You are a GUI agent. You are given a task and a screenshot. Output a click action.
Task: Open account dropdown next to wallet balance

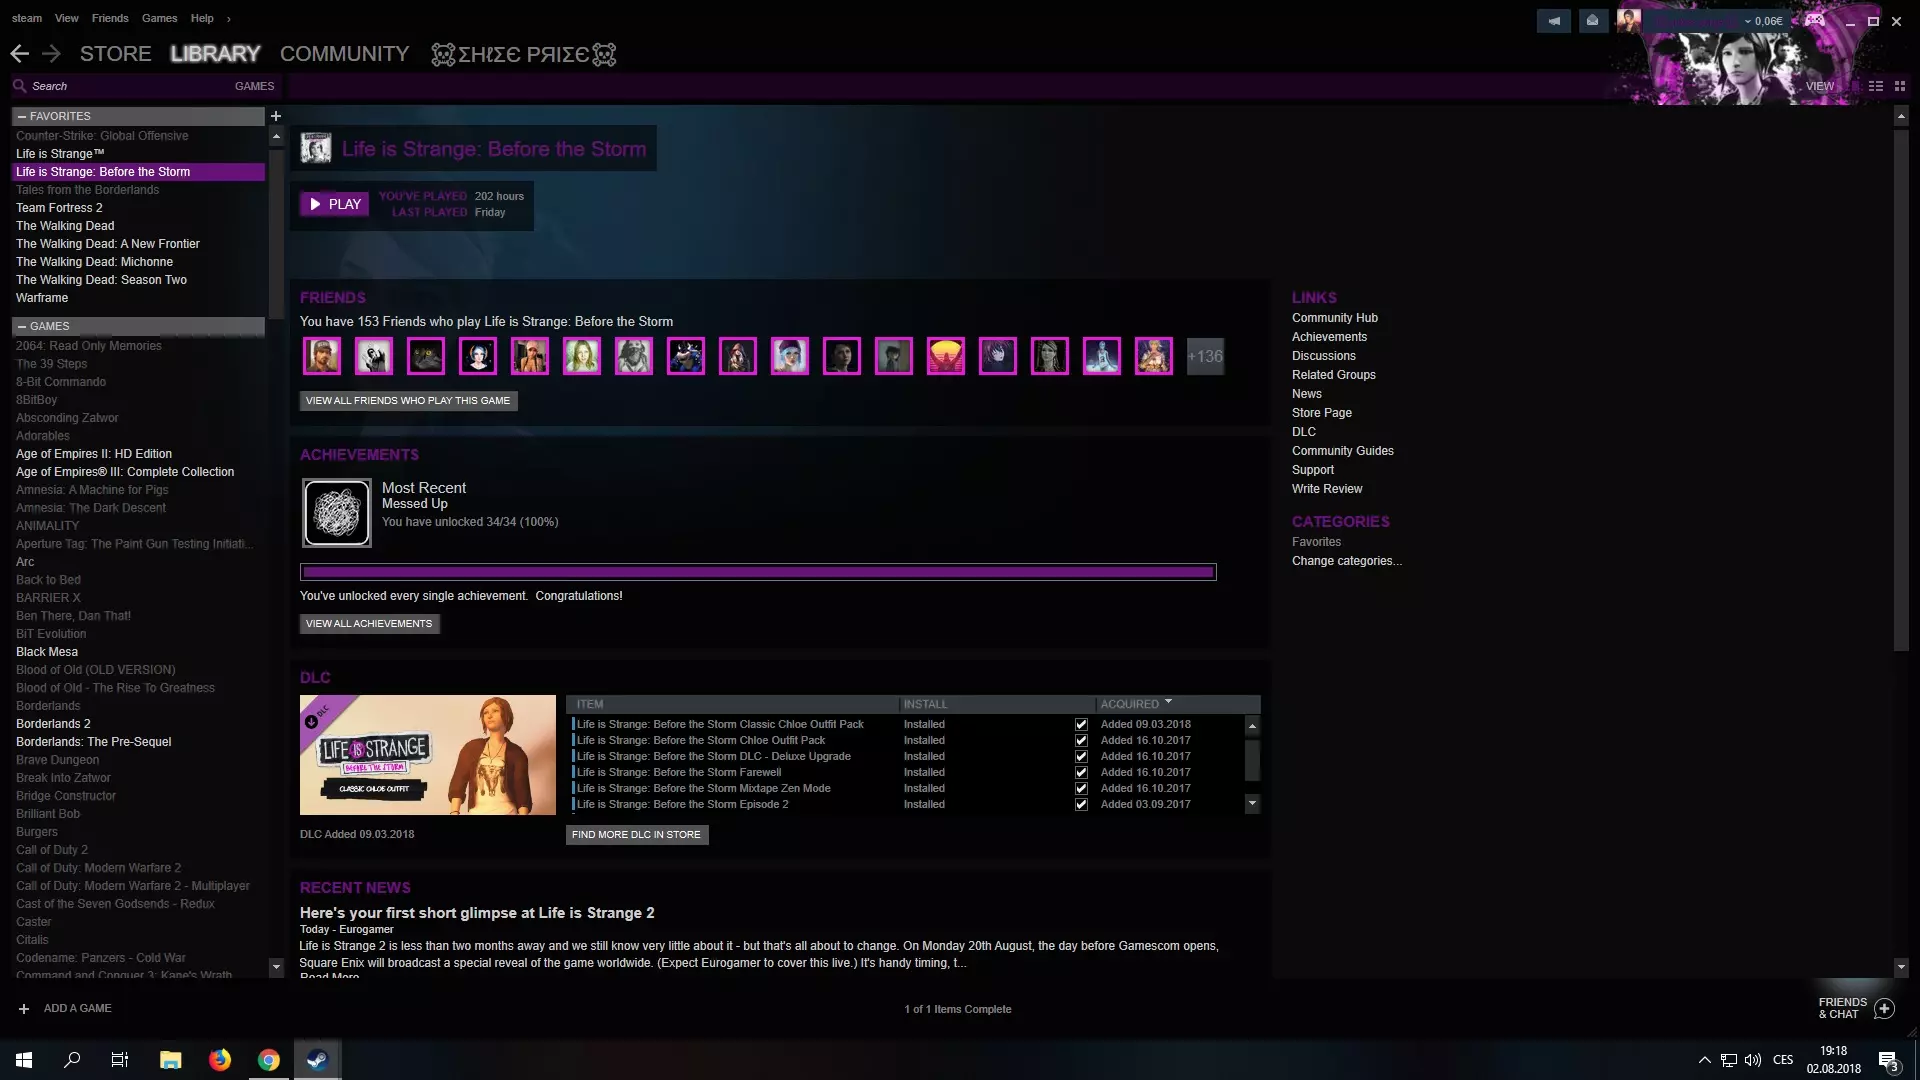[x=1747, y=21]
